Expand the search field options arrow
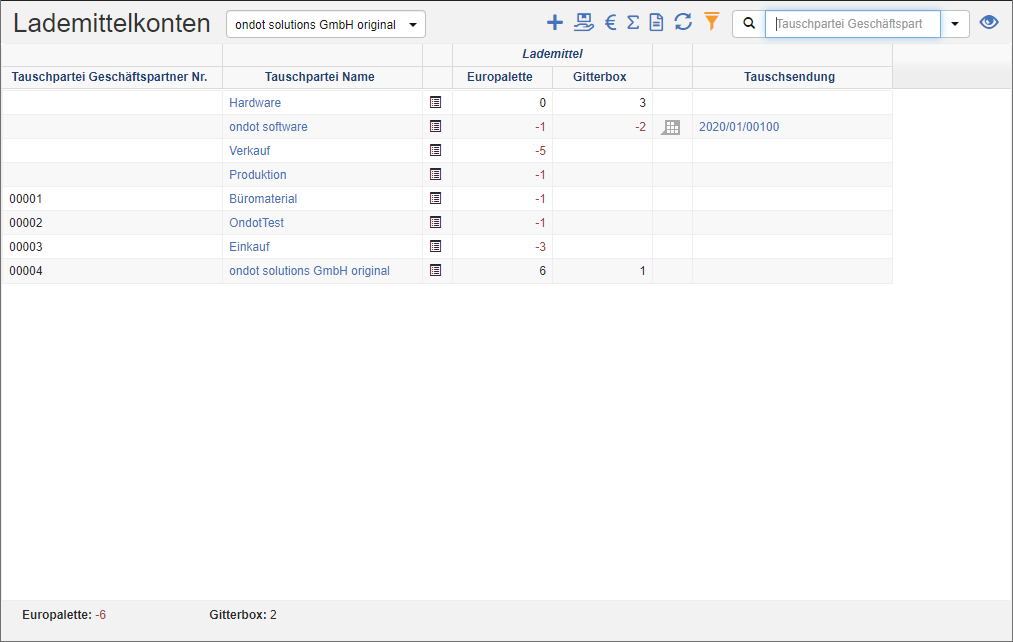The width and height of the screenshot is (1013, 642). (954, 25)
